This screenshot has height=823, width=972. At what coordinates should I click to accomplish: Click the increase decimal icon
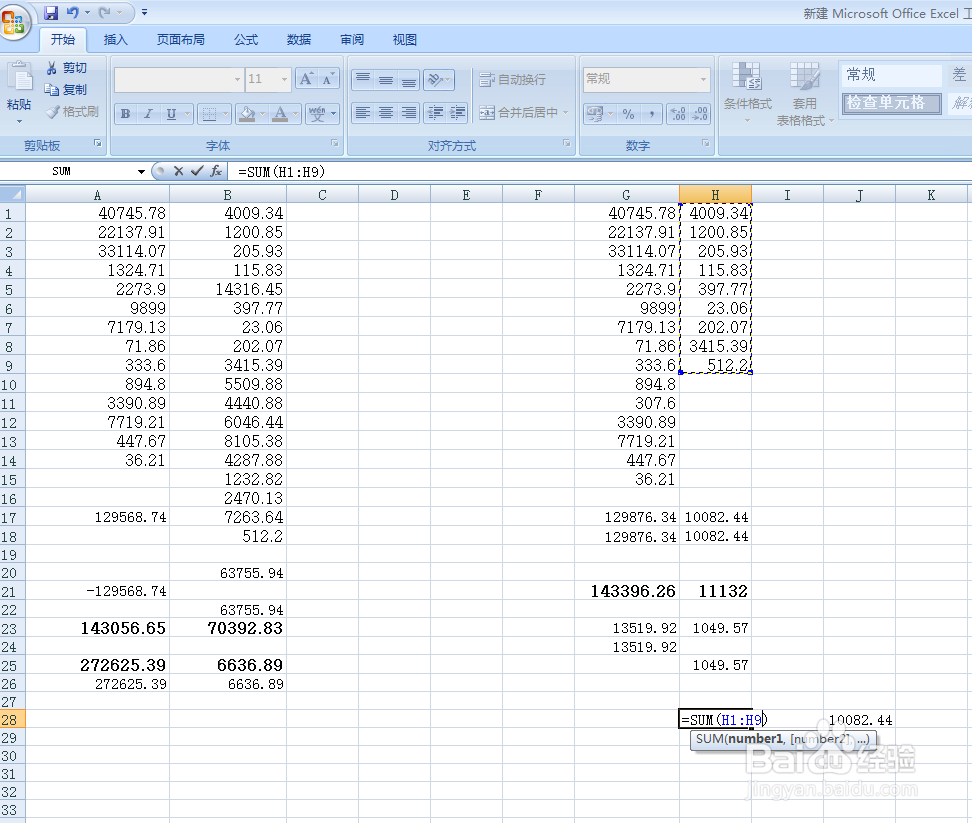tap(678, 114)
